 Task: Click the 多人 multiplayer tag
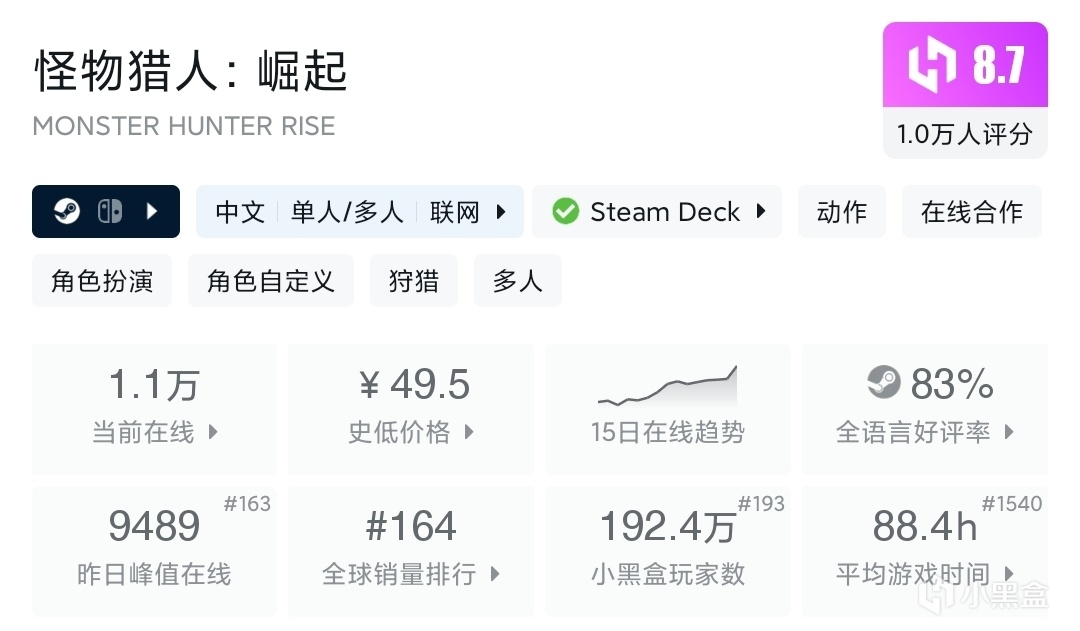(x=517, y=281)
